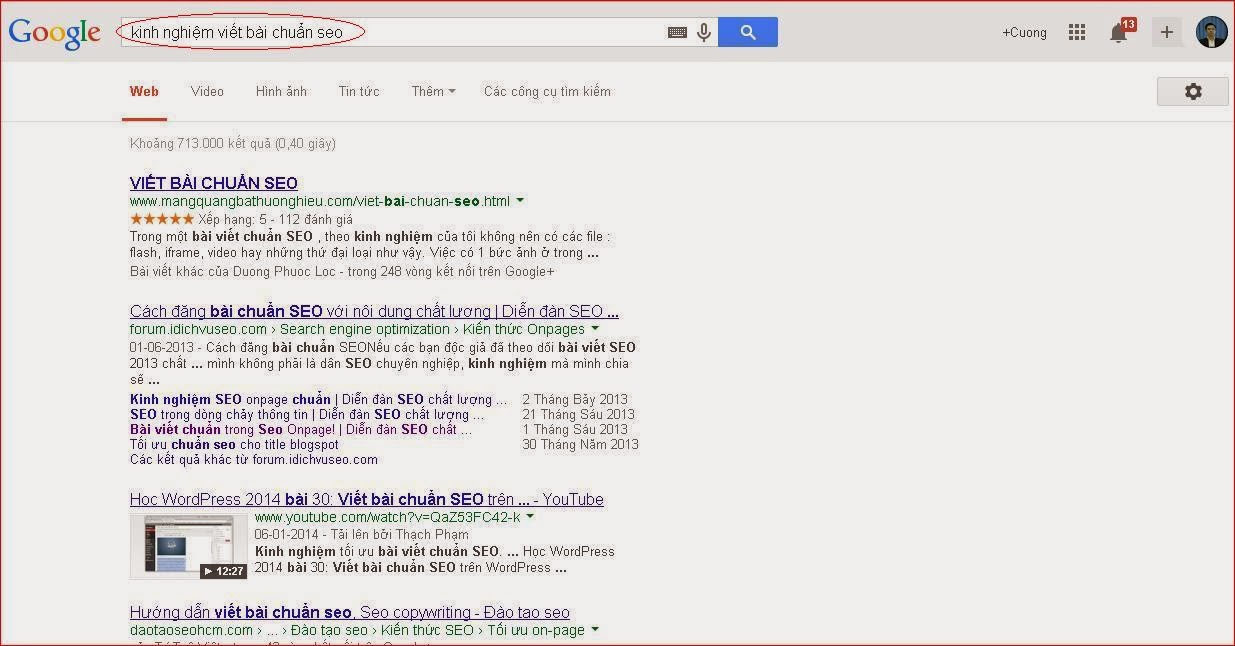Open the account profile picture

[1211, 32]
